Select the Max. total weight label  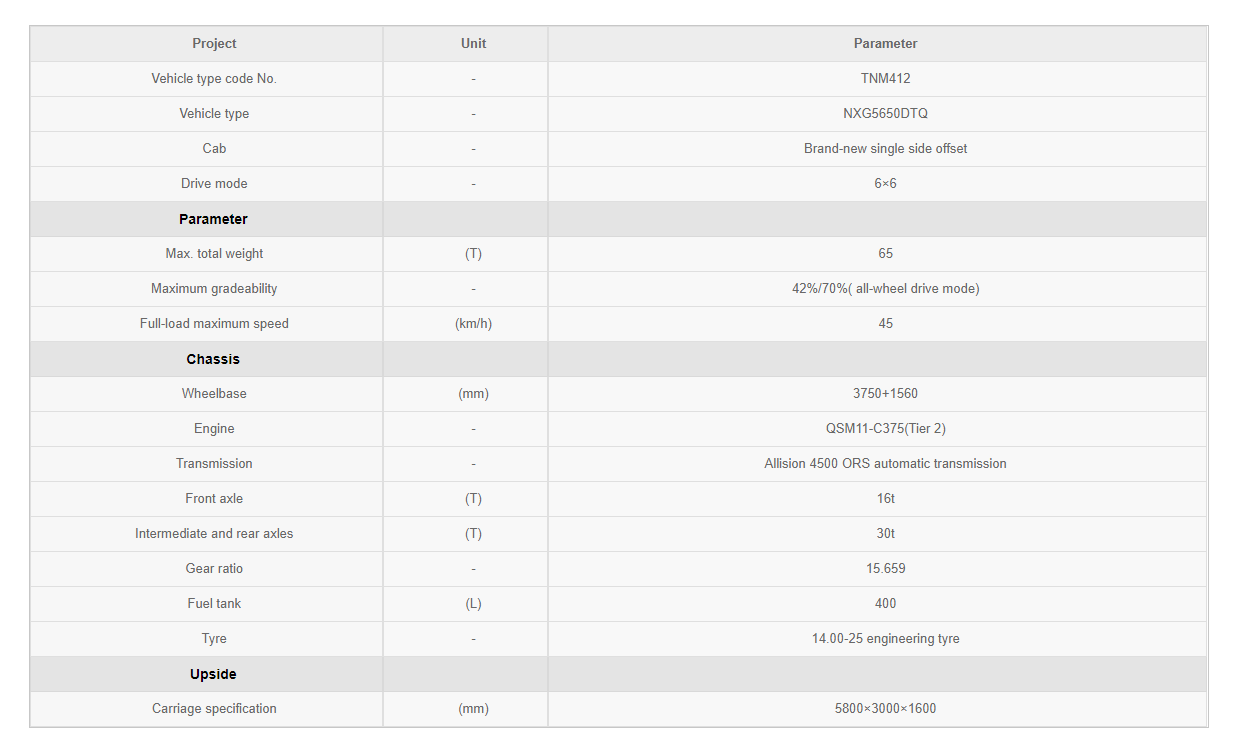(x=214, y=253)
